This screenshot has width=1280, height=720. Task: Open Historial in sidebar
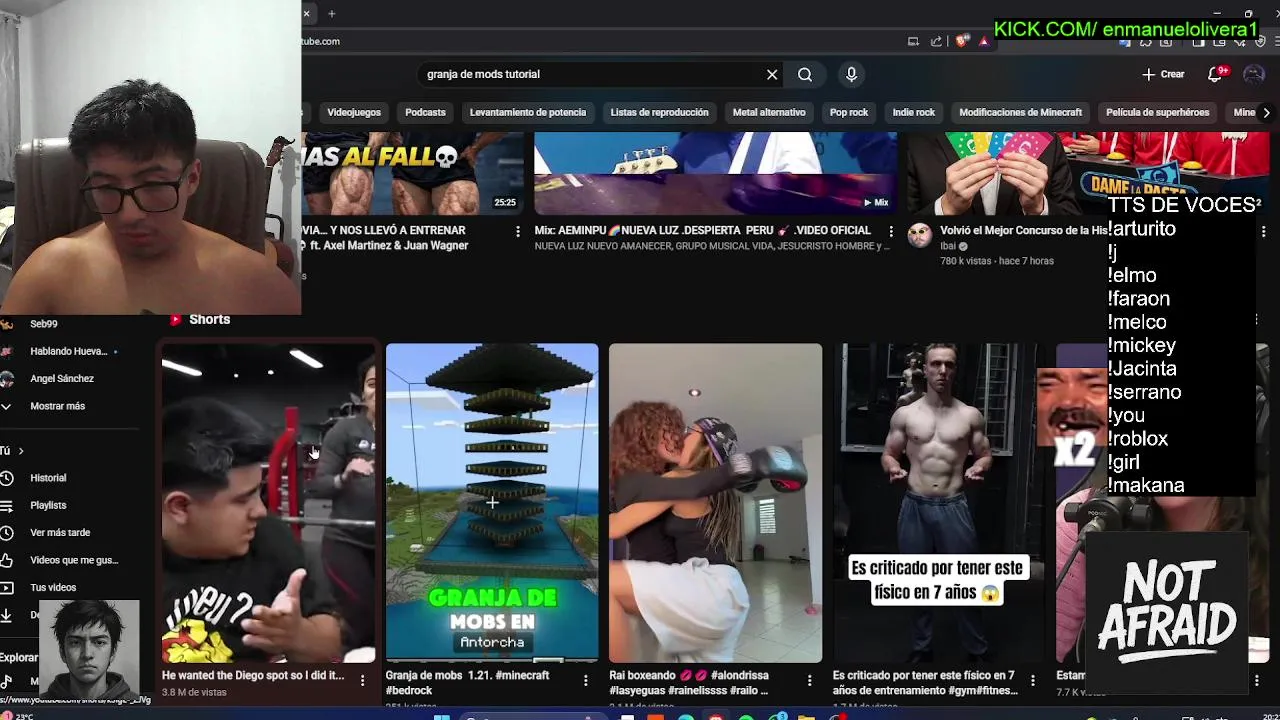coord(47,478)
